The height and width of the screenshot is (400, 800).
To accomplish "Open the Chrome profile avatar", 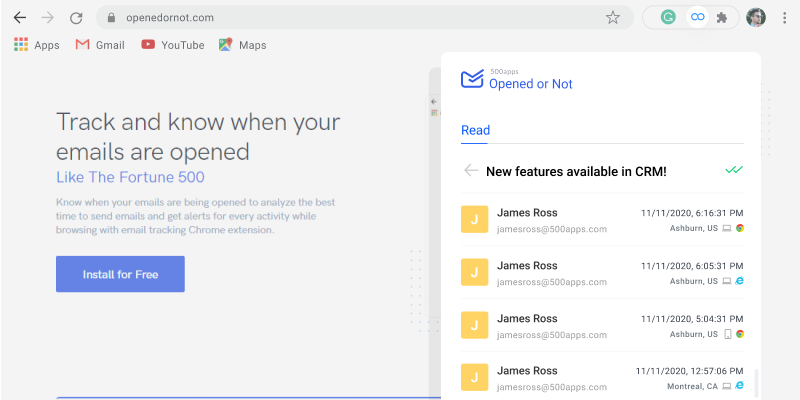I will click(x=756, y=17).
